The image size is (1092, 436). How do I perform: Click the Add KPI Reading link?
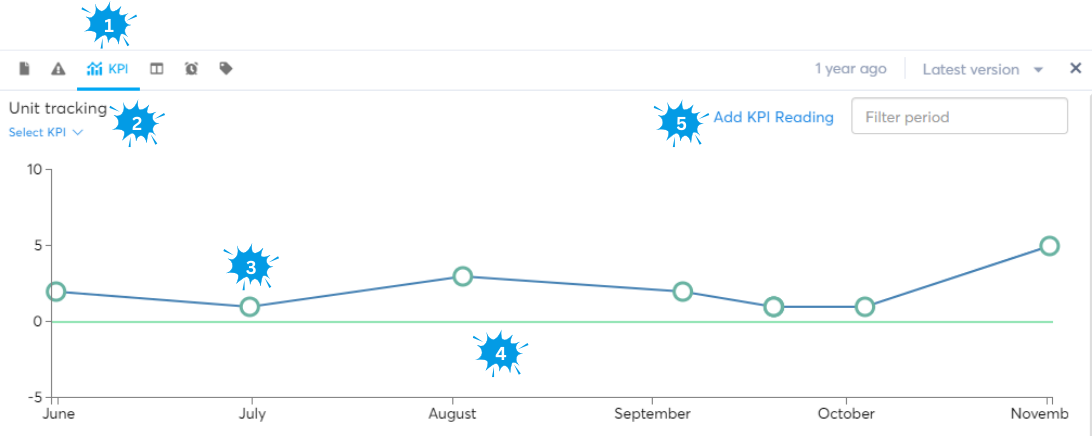point(773,117)
